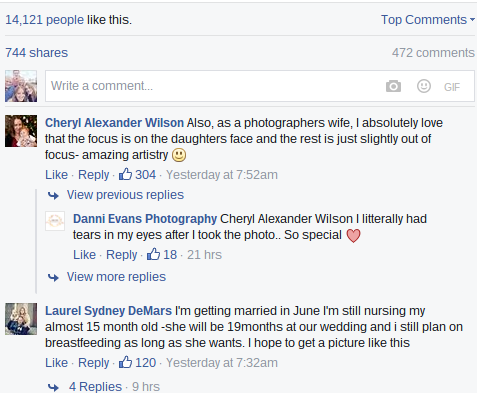Like Cheryl Alexander Wilson's comment
This screenshot has width=477, height=393.
click(56, 175)
